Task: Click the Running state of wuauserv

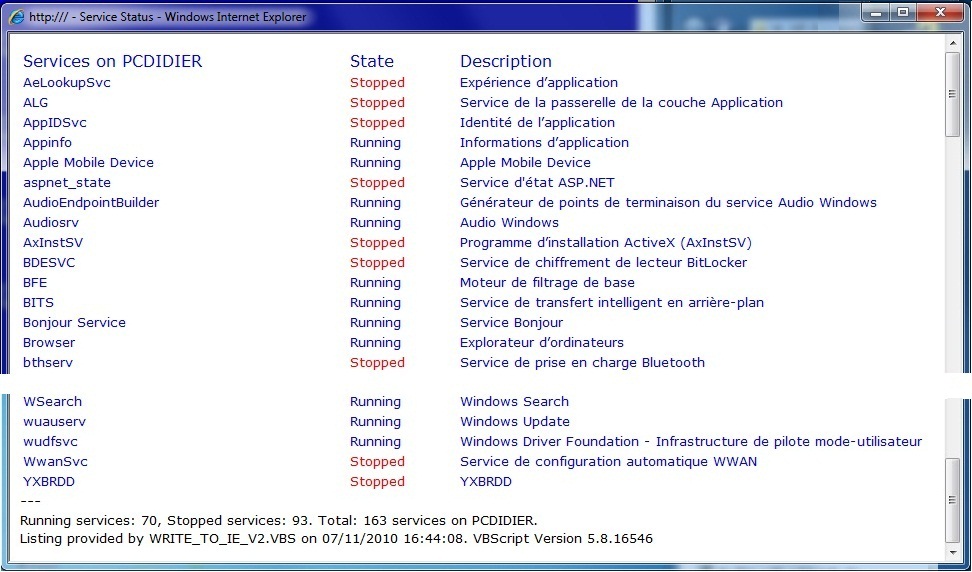Action: 375,422
